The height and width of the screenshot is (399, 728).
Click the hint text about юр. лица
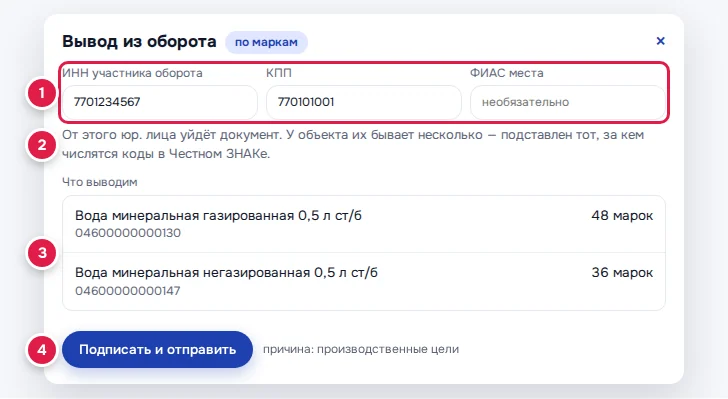[353, 144]
